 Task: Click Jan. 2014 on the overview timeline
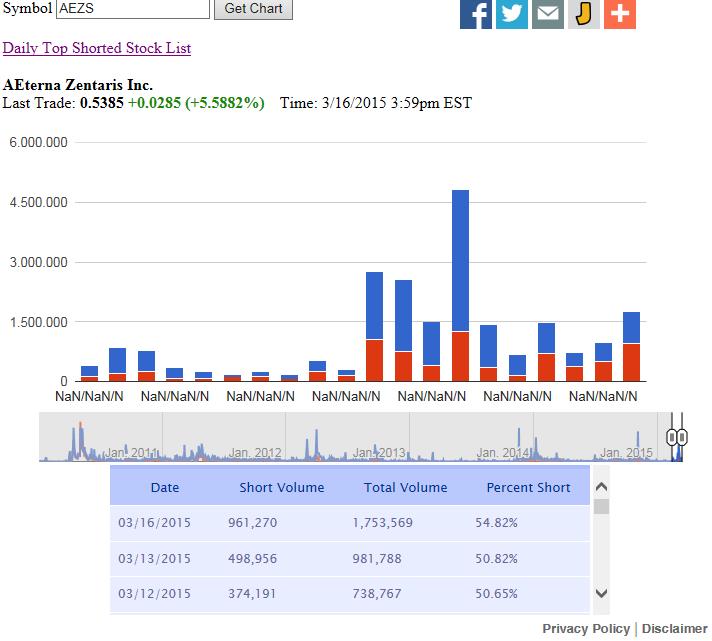[x=503, y=453]
